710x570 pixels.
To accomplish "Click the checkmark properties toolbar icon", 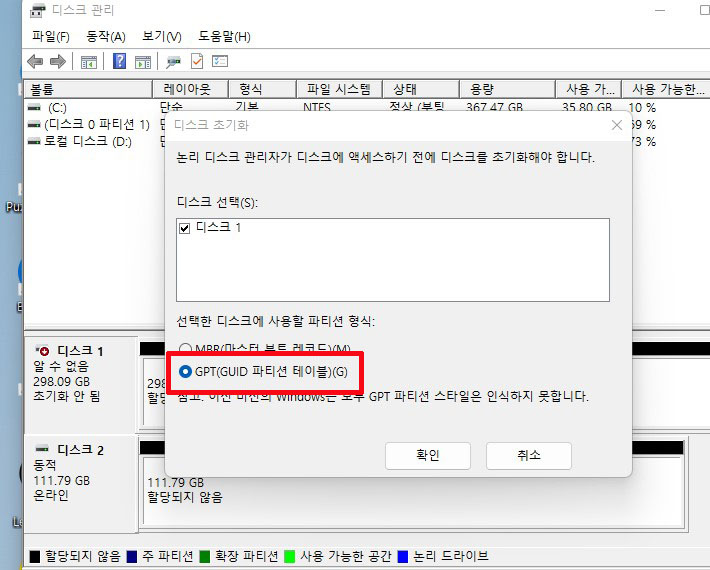I will [x=197, y=61].
